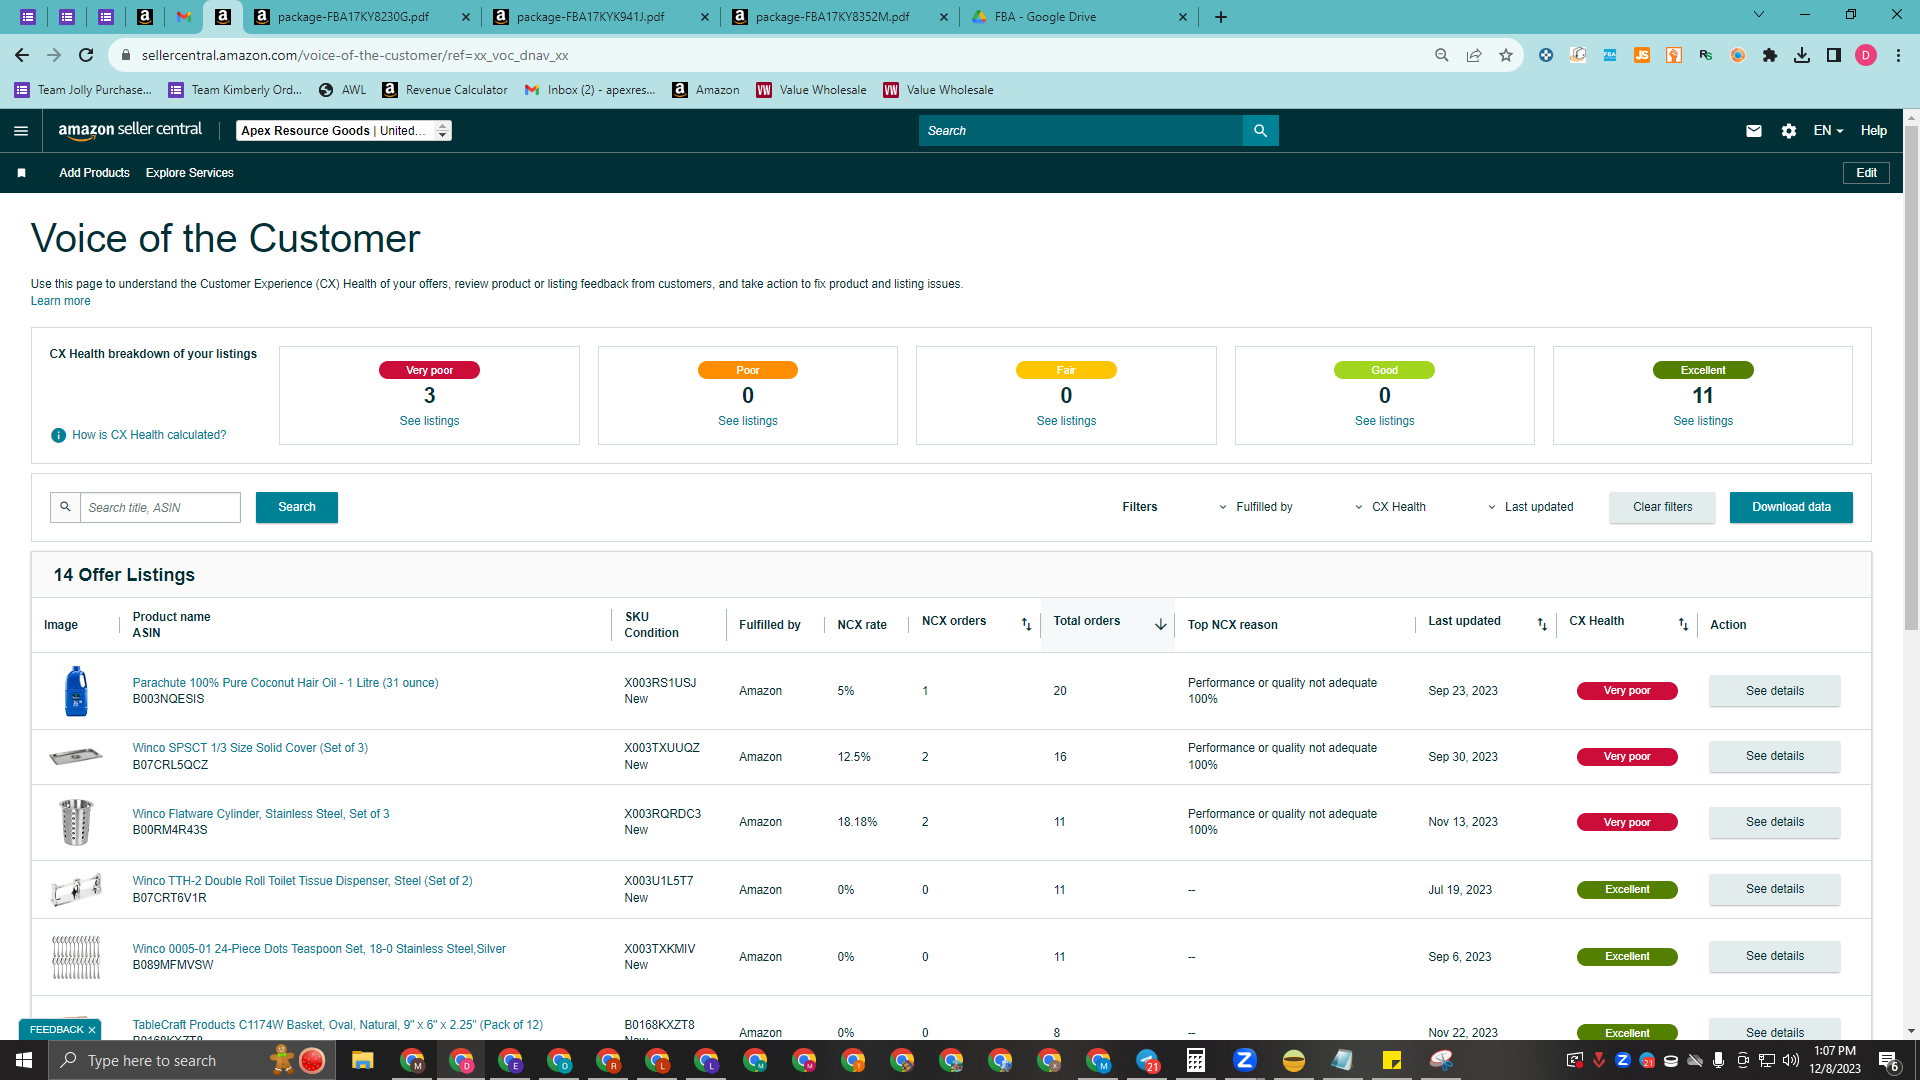This screenshot has width=1920, height=1080.
Task: Open Parachute Coconut Hair Oil product link
Action: [x=285, y=683]
